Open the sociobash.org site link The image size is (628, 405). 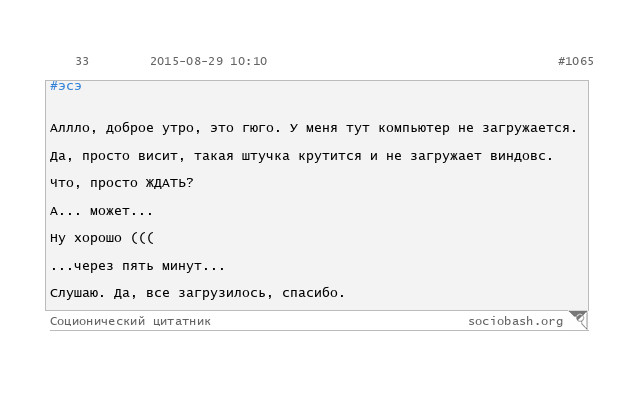[x=515, y=321]
